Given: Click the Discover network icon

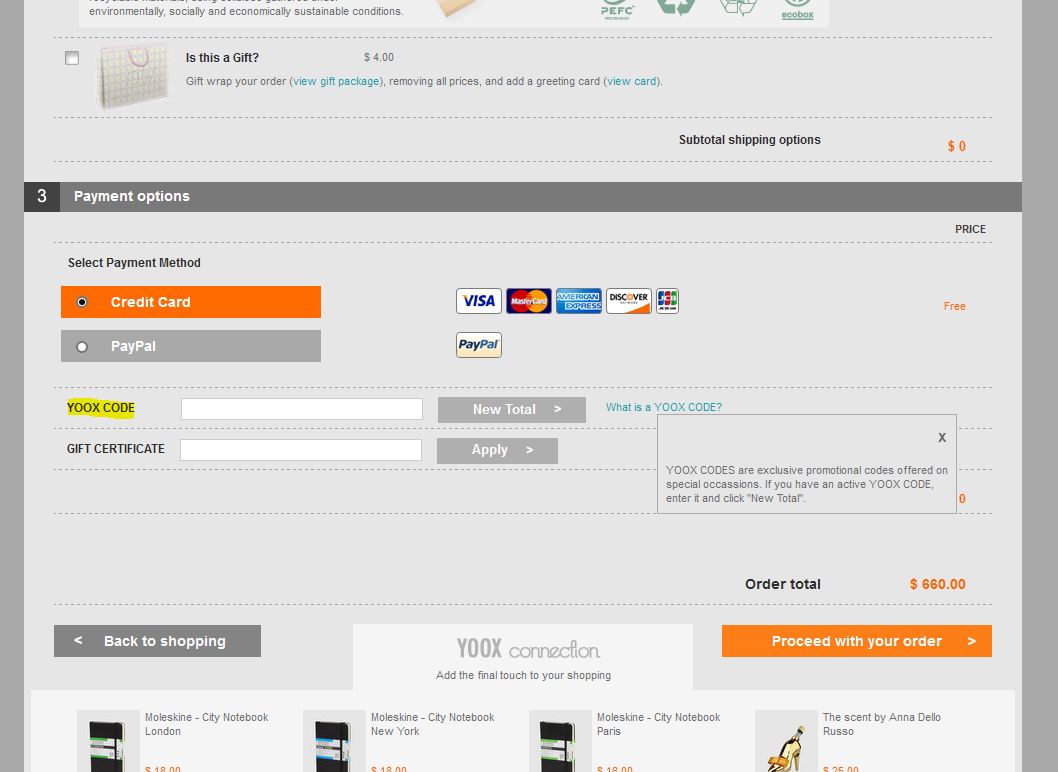Looking at the screenshot, I should 628,300.
